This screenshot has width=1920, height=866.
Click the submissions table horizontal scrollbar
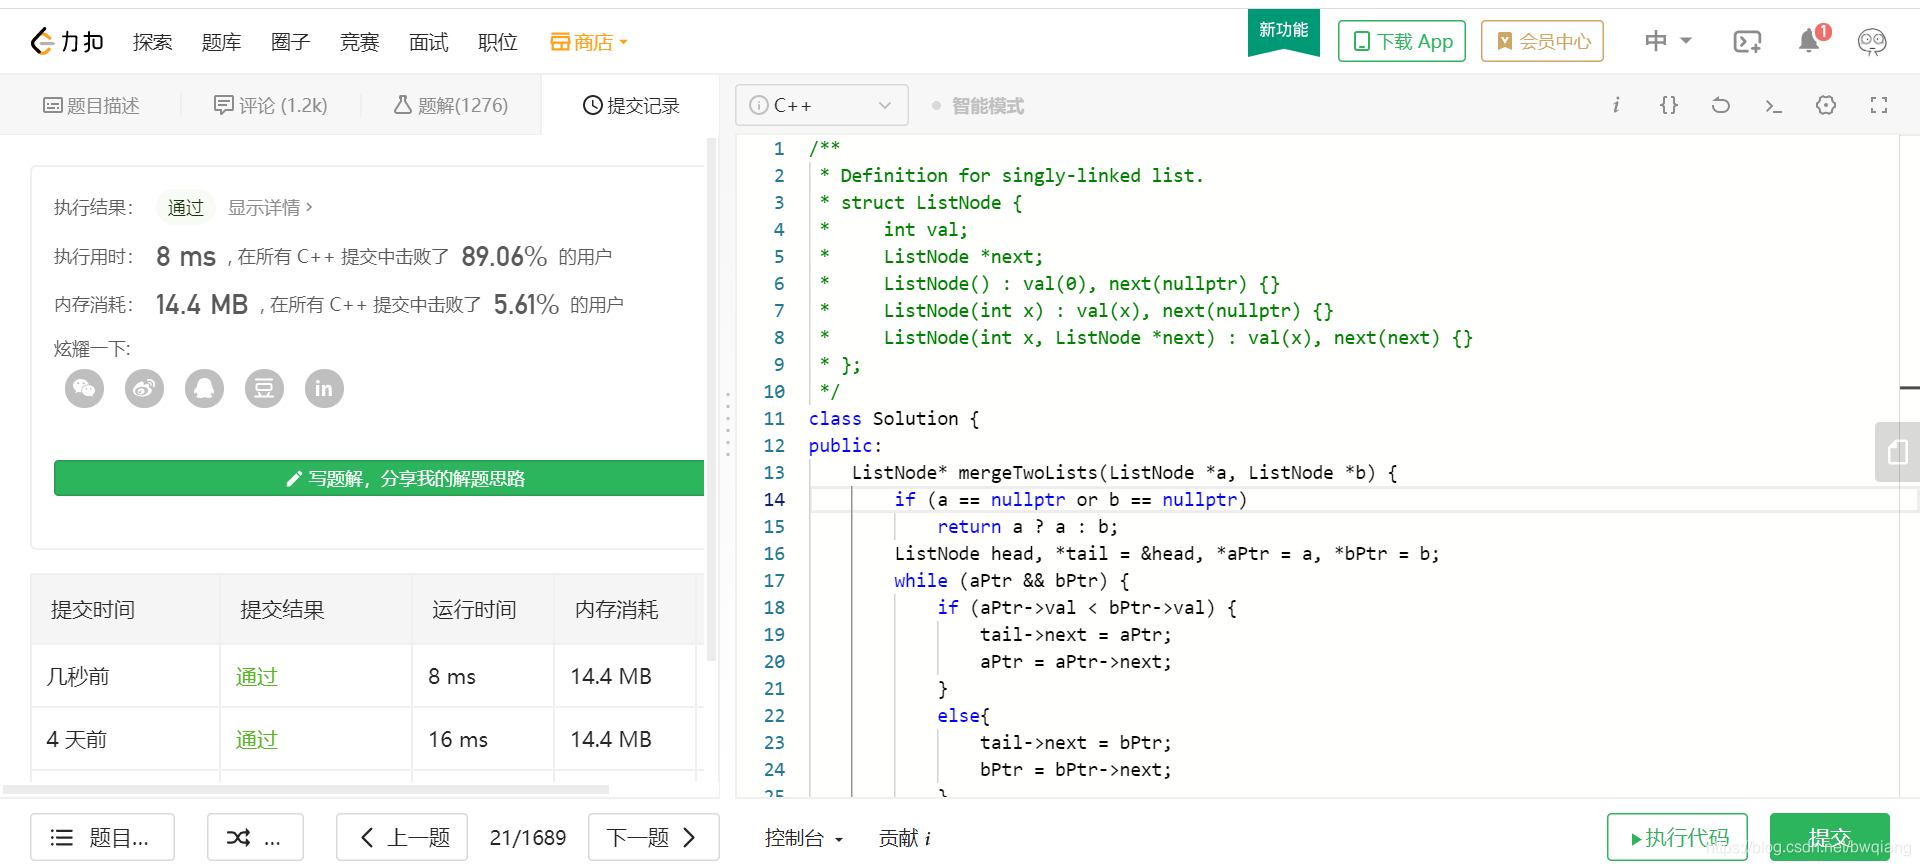(x=306, y=789)
